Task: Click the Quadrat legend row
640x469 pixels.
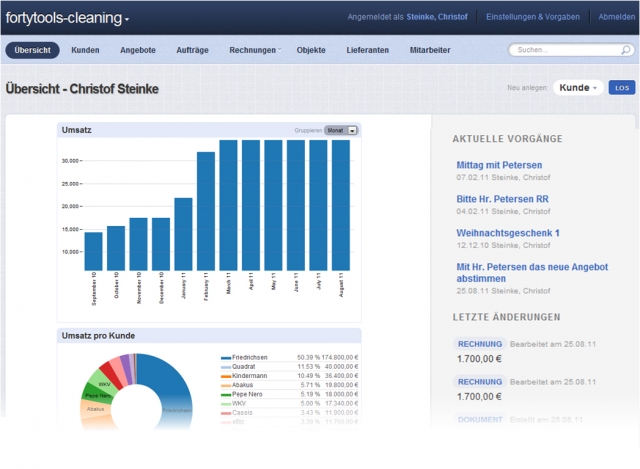Action: pos(289,367)
